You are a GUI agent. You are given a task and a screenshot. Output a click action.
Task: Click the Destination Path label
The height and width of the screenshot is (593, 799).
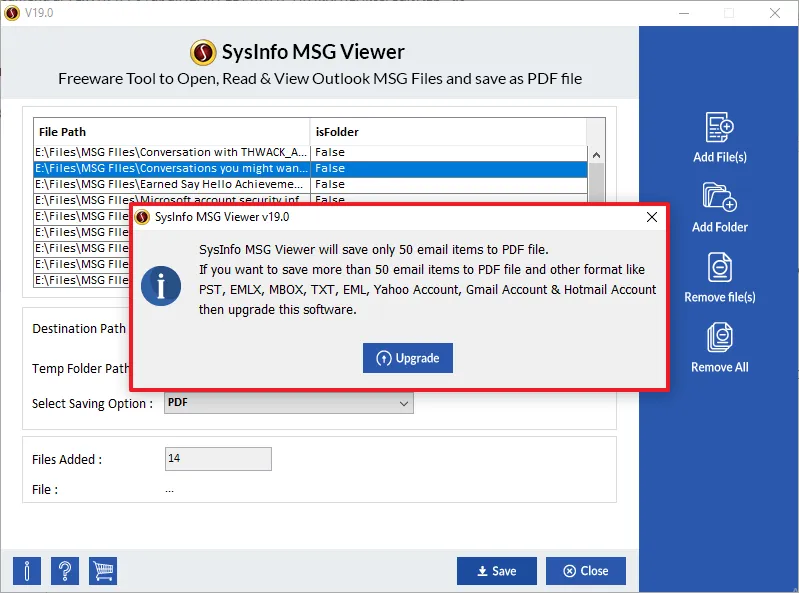[79, 329]
